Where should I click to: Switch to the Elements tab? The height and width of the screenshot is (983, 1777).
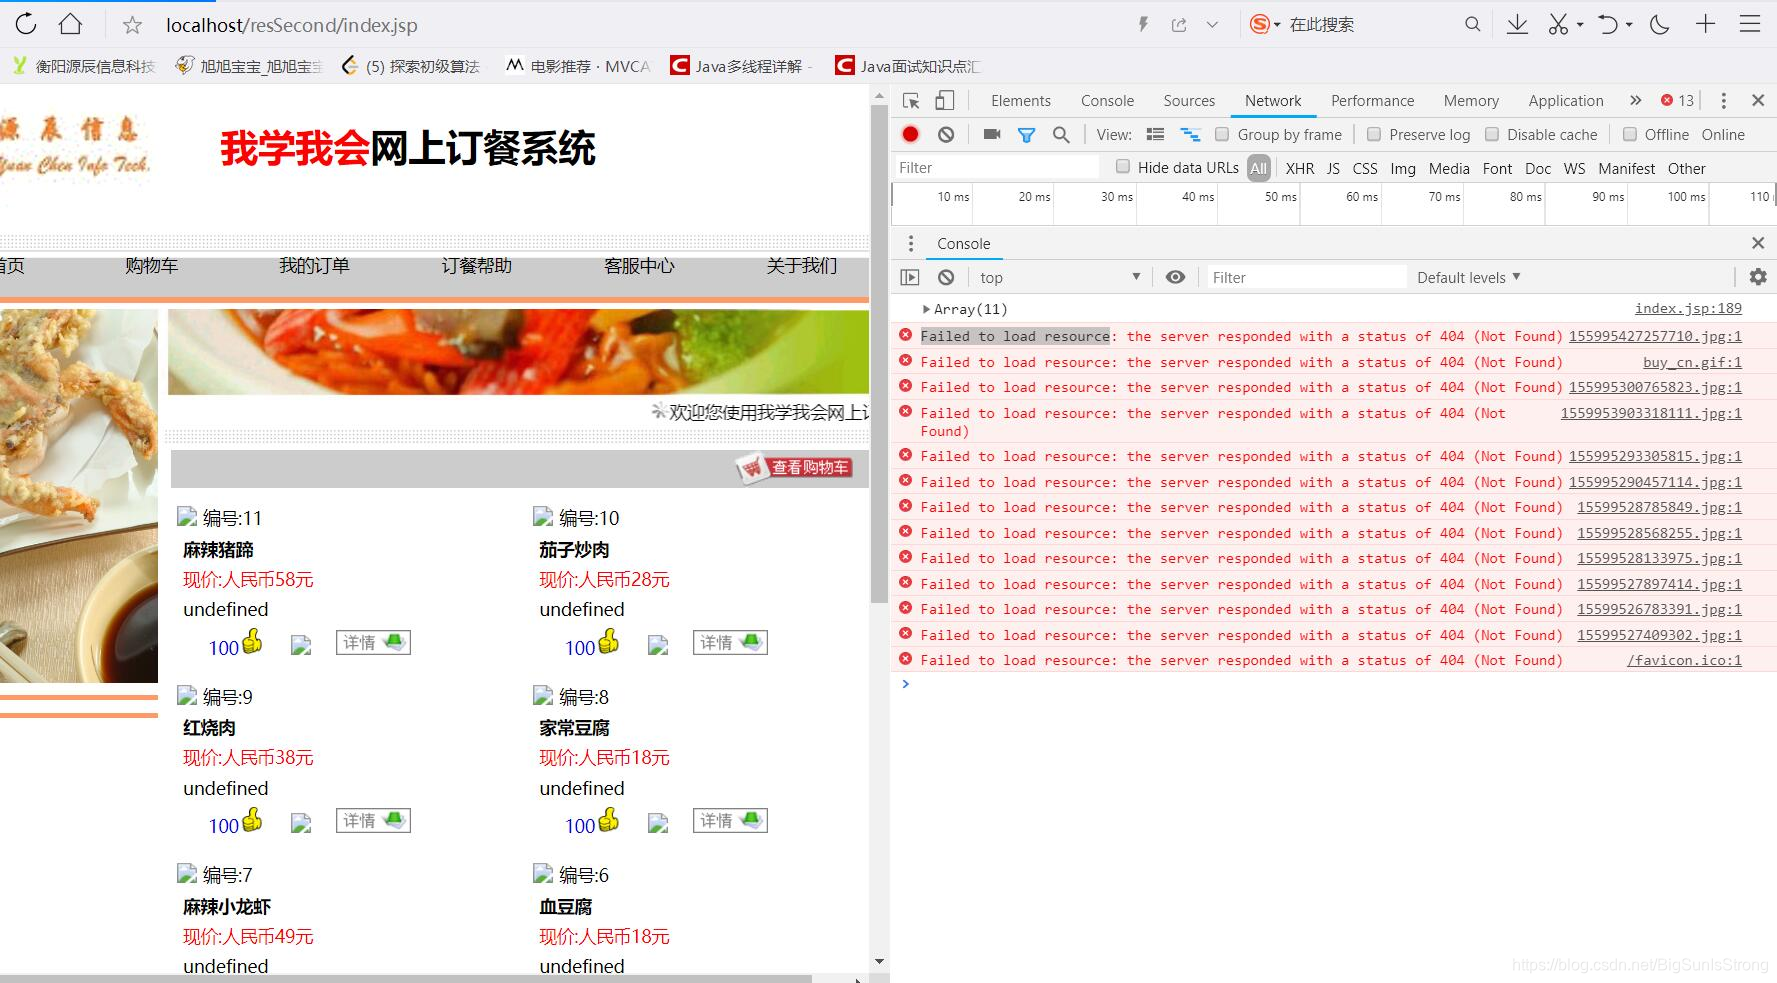pyautogui.click(x=1021, y=100)
